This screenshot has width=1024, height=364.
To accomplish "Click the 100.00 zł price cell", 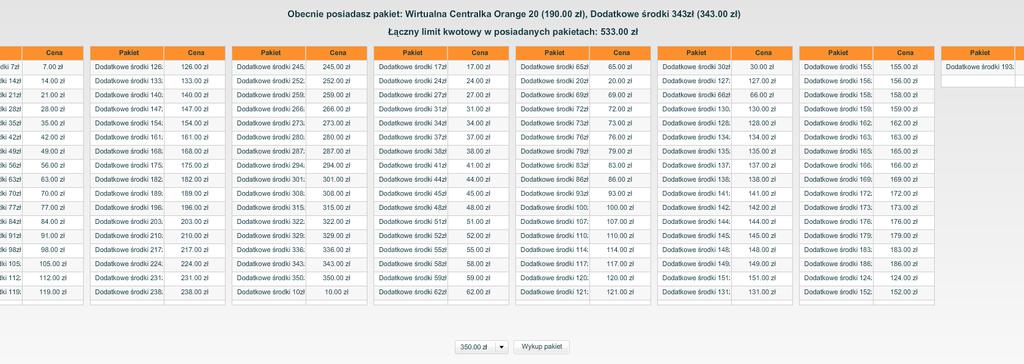I will click(x=620, y=208).
